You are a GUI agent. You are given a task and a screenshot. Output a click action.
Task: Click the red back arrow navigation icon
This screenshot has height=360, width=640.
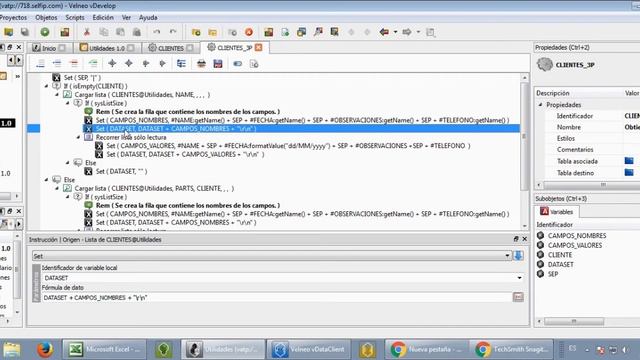[x=384, y=32]
